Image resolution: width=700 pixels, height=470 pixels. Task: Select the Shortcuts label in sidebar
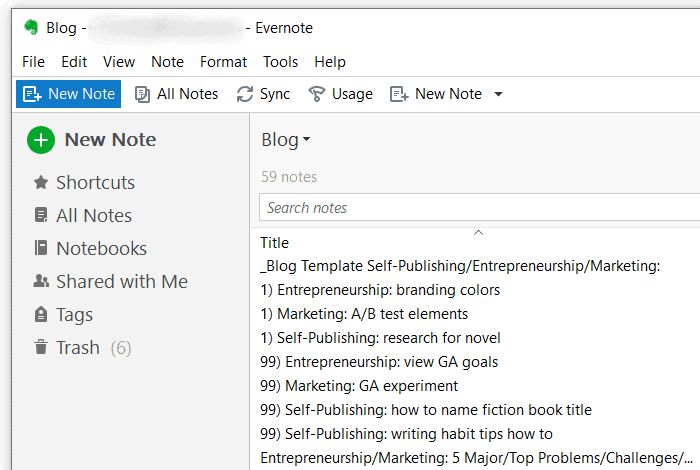point(96,182)
